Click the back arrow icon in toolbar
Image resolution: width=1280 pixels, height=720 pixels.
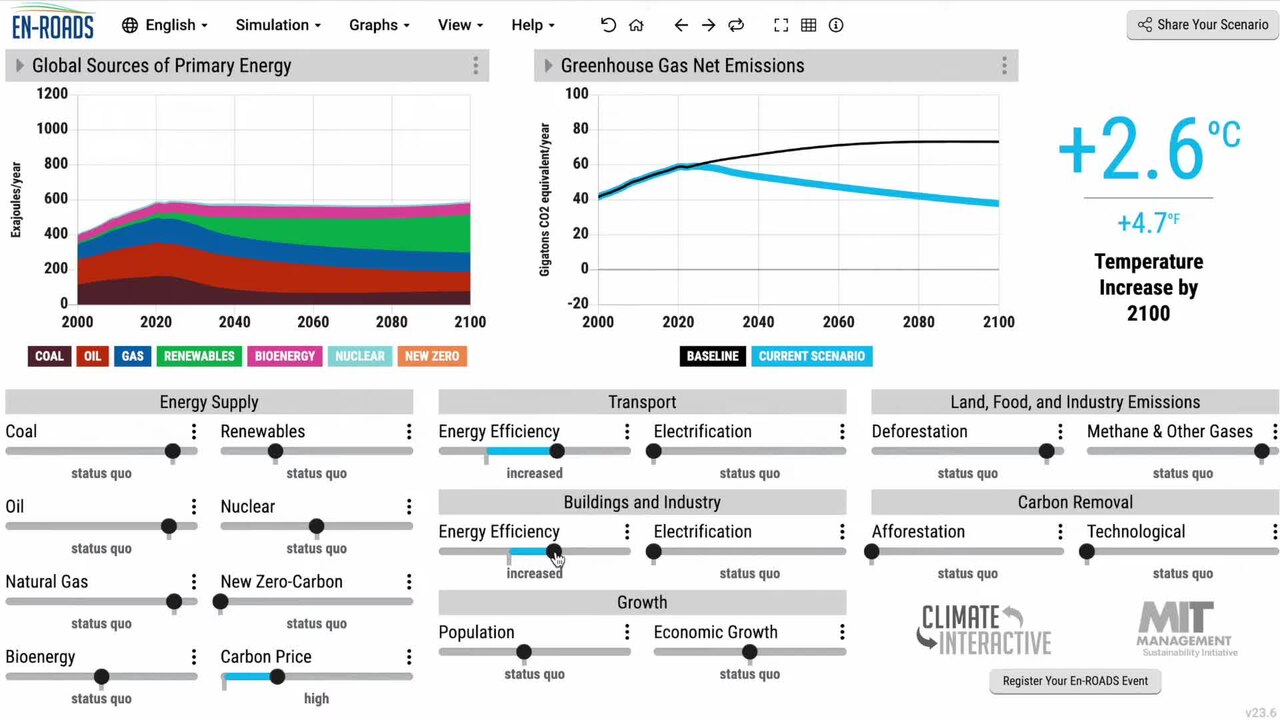[681, 25]
